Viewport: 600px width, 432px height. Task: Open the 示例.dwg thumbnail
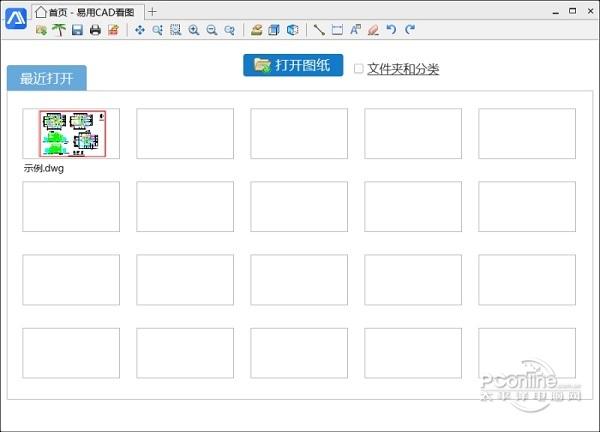point(71,134)
